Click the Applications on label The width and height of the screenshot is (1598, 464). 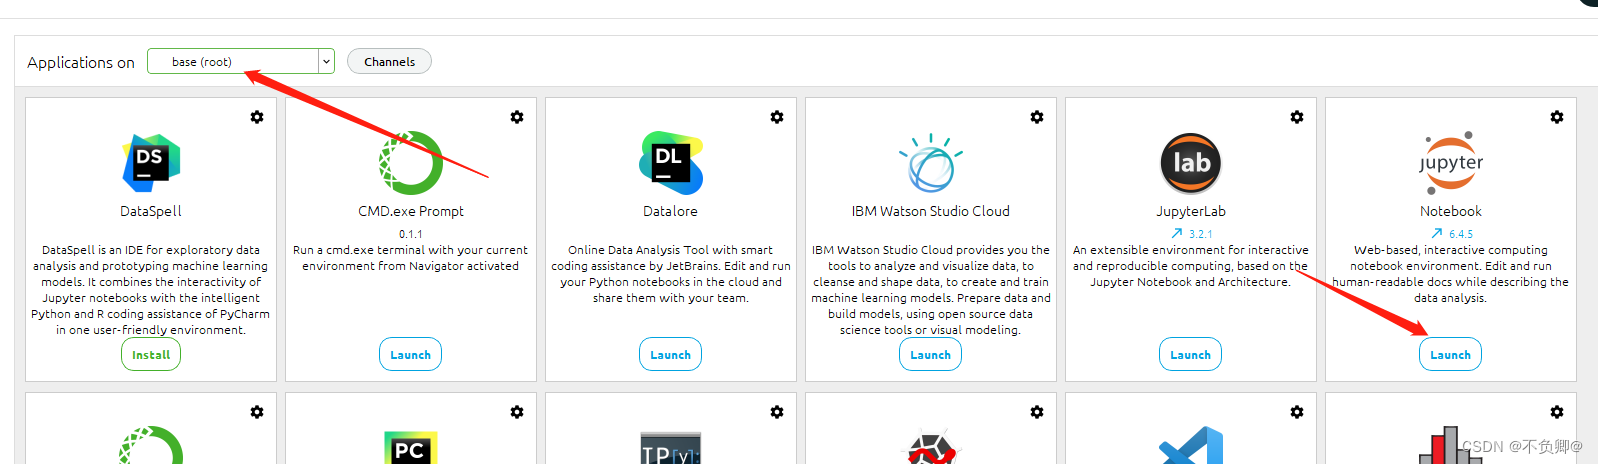[81, 62]
